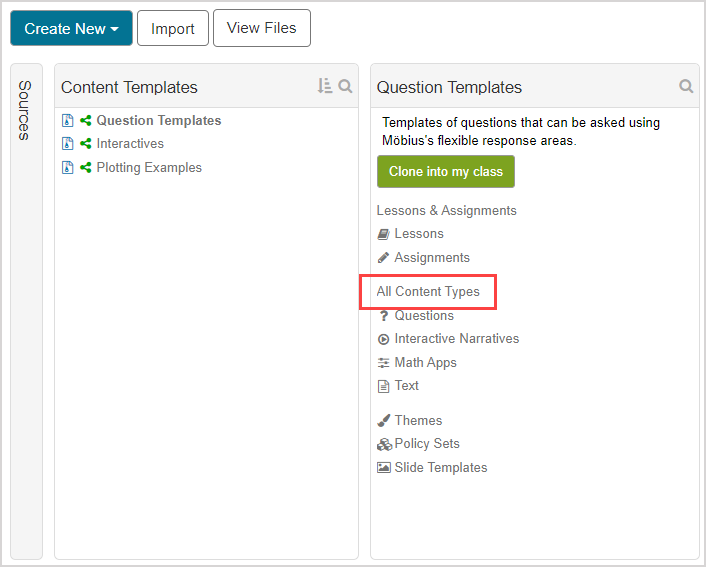Click the Clone into my class button
Viewport: 706px width, 567px height.
click(446, 172)
